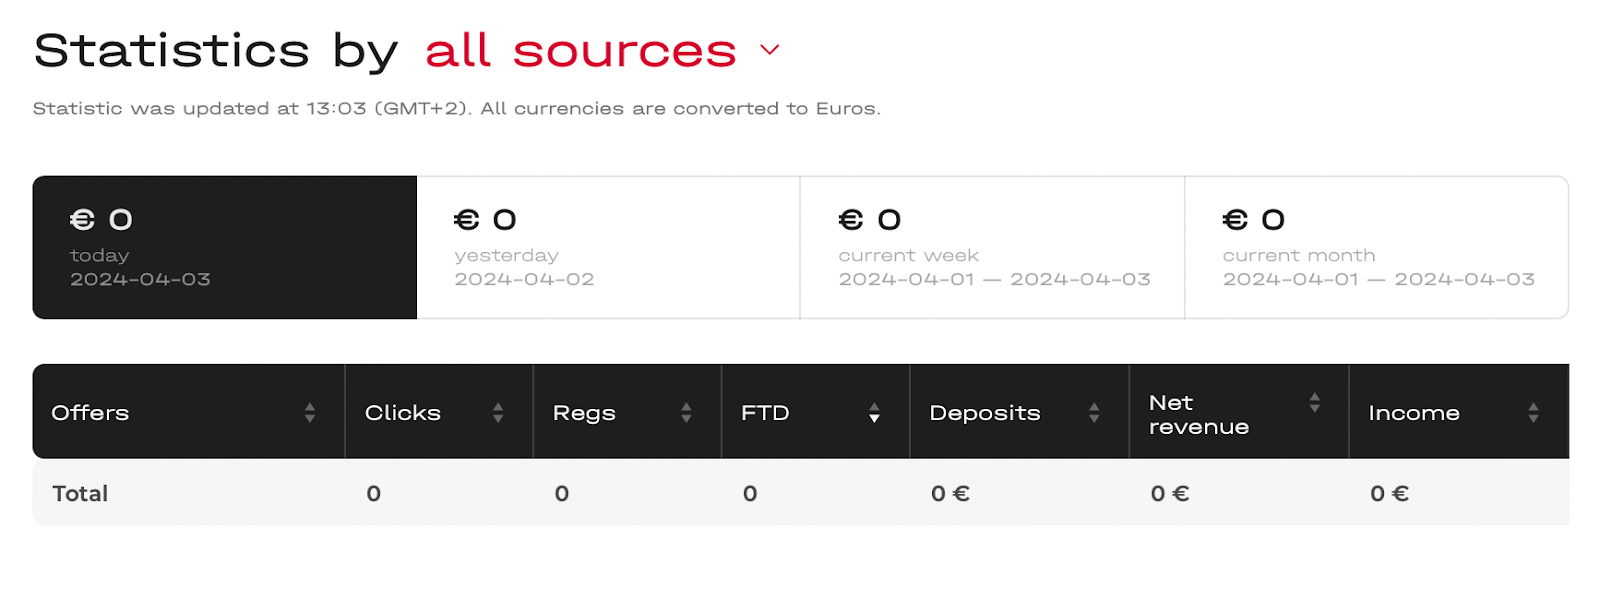
Task: Click the statistic update time notice
Action: tap(456, 108)
